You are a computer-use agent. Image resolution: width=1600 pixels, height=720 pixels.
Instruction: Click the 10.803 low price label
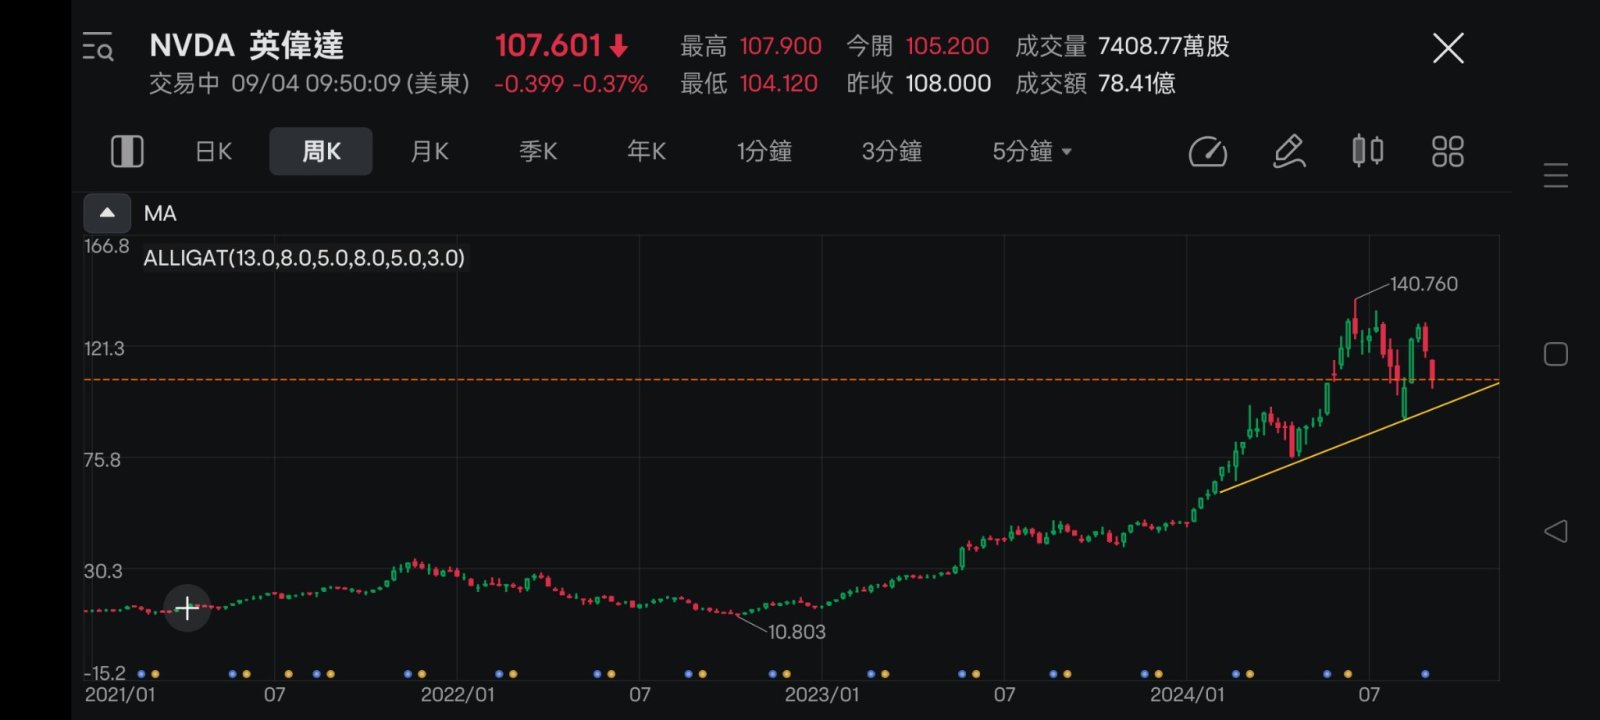(x=797, y=632)
